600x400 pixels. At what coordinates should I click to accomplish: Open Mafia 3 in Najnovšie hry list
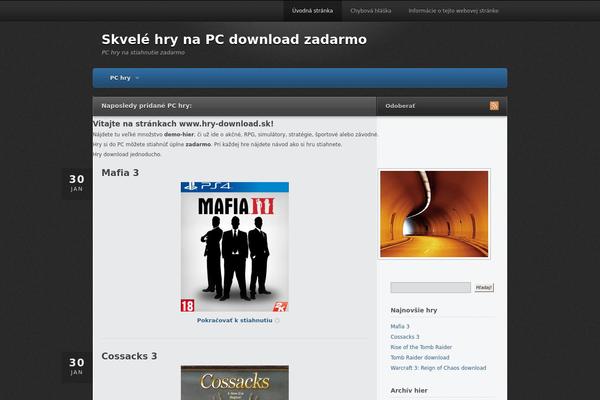(400, 327)
